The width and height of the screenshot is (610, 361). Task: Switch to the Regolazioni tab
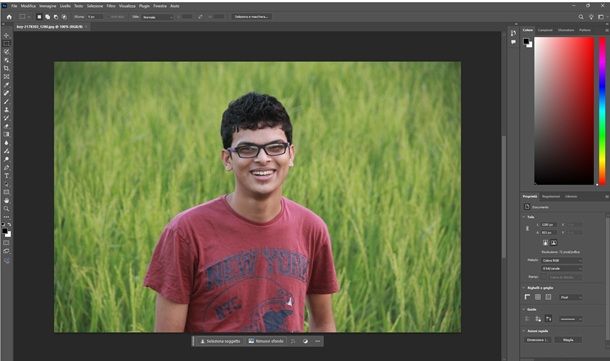pos(551,196)
